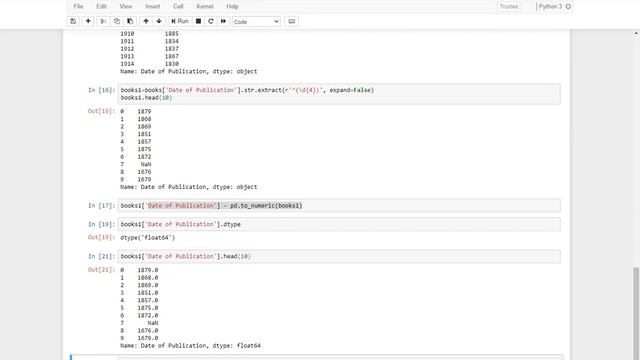Insert a cell below with plus icon
Screen dimensions: 640x360
pyautogui.click(x=88, y=21)
